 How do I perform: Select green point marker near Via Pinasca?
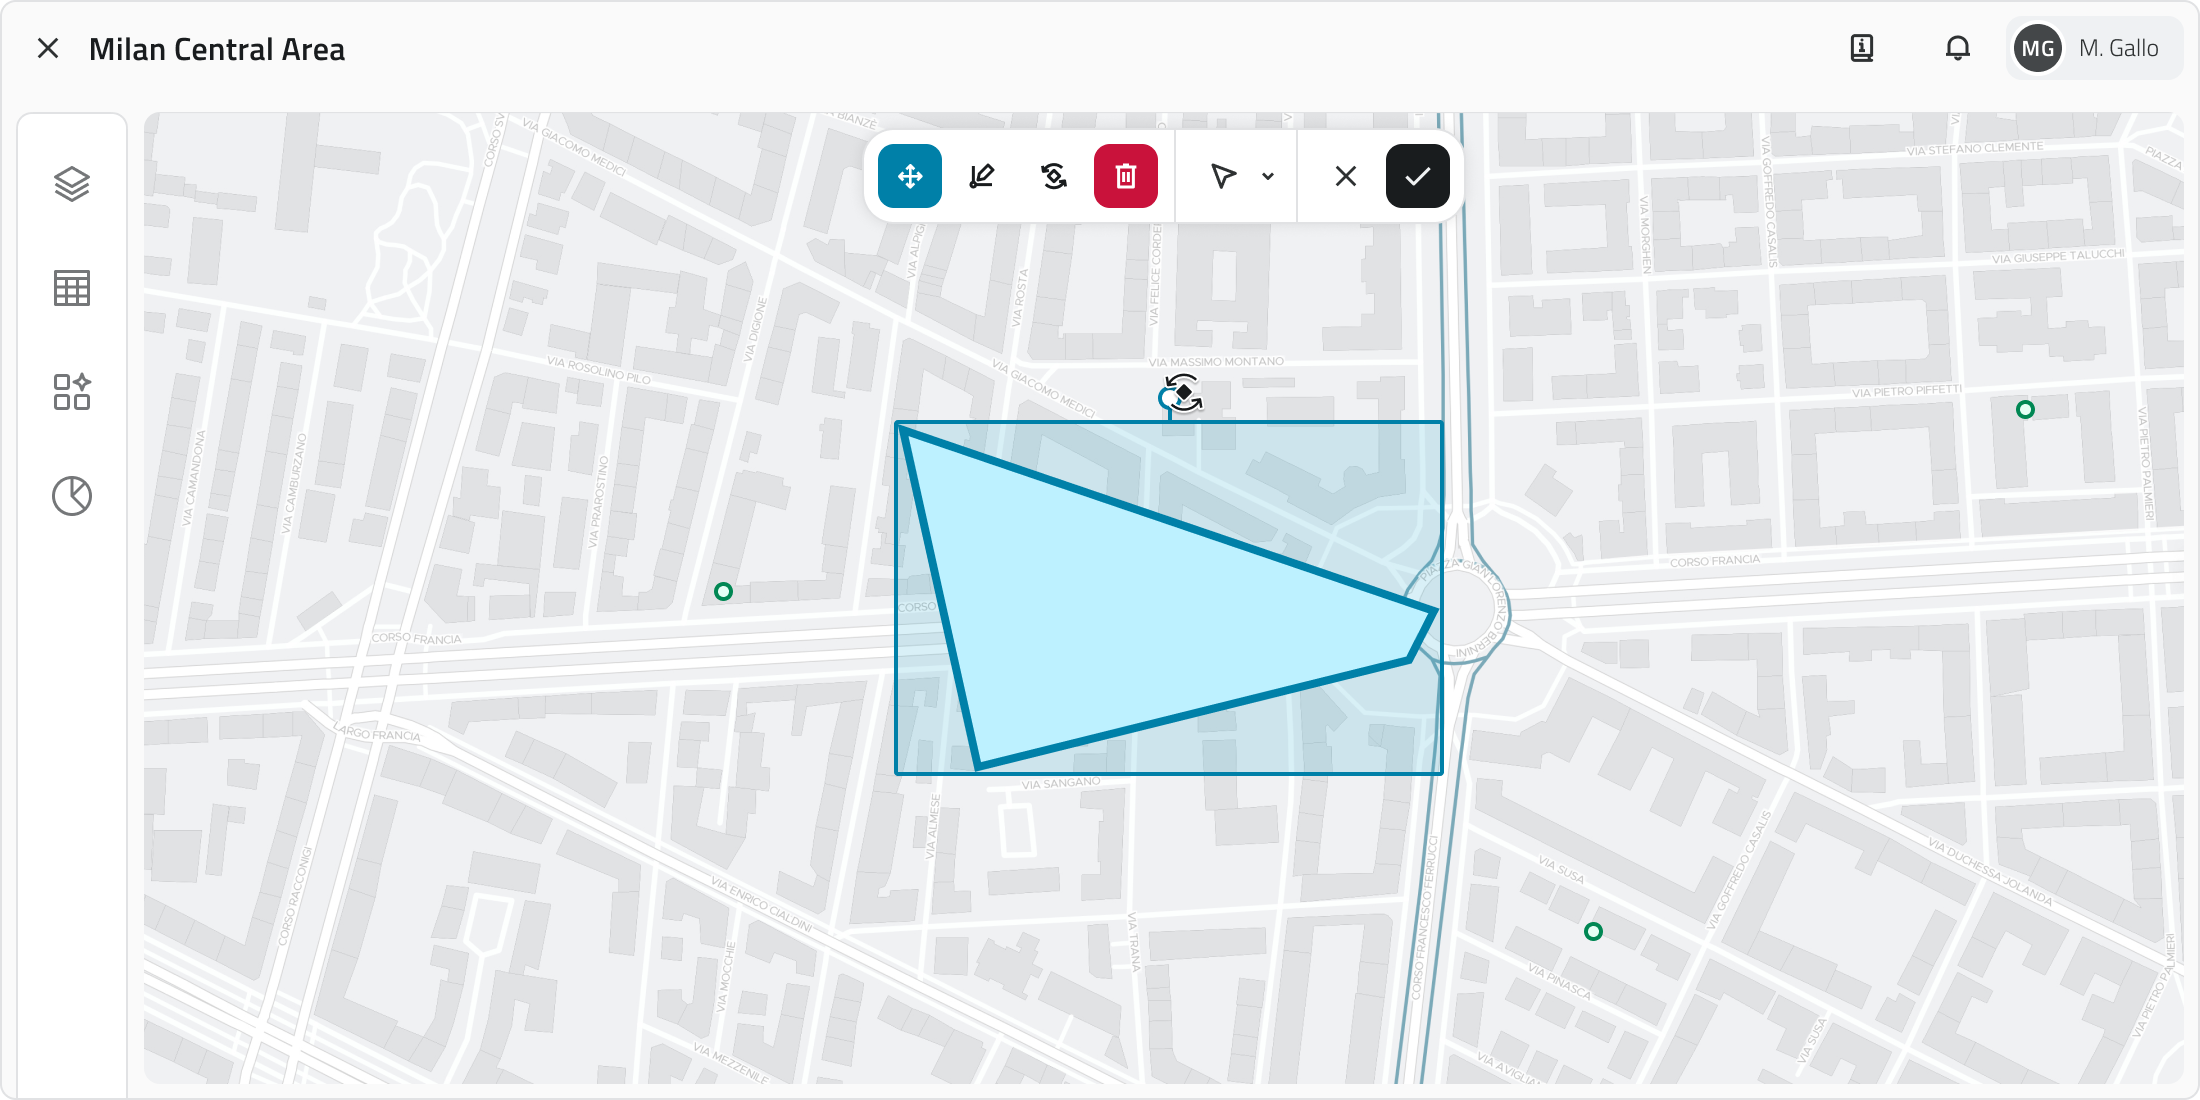1593,931
